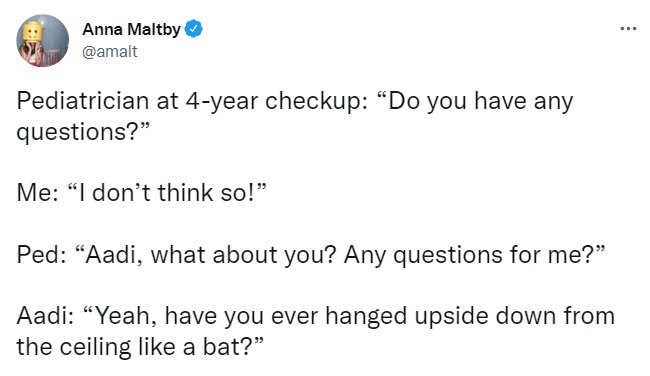Viewport: 650px width, 376px height.
Task: Open the Anna Maltby display name link
Action: (131, 29)
